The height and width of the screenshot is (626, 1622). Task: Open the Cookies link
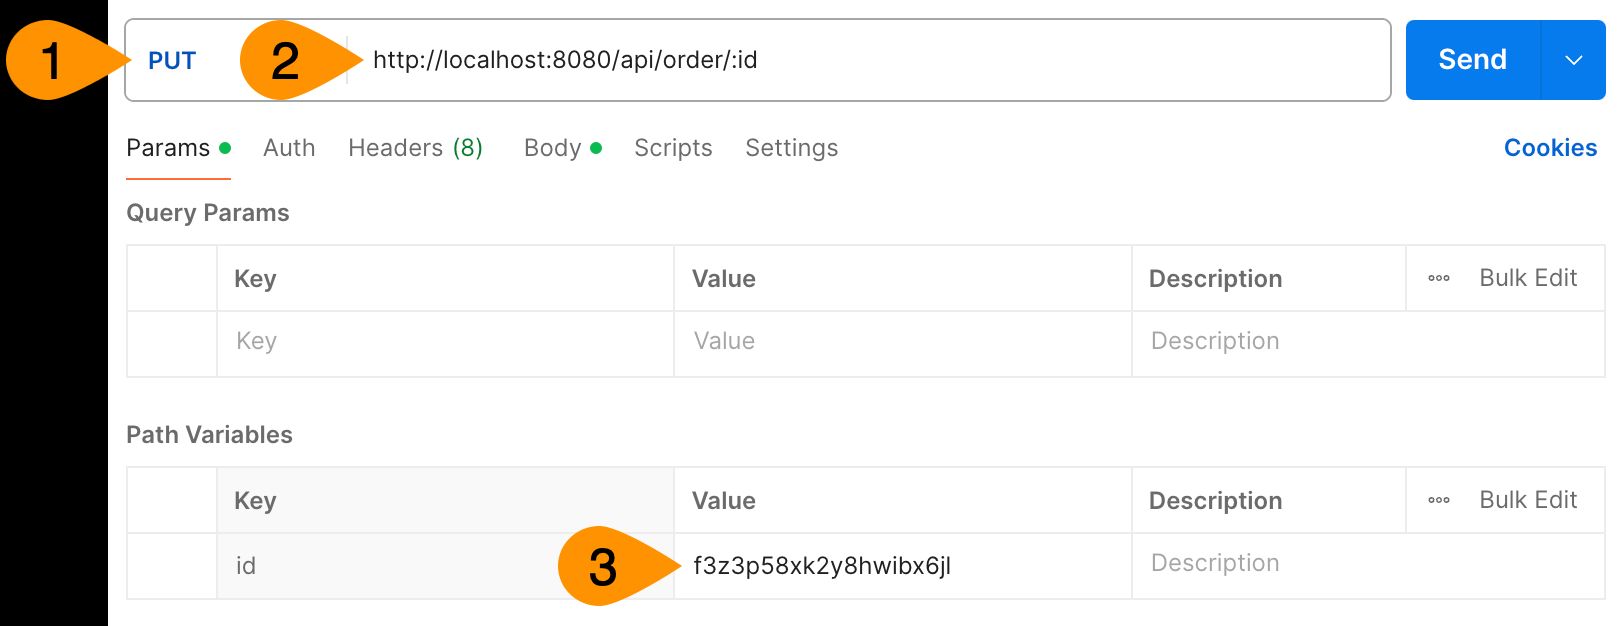(x=1550, y=148)
